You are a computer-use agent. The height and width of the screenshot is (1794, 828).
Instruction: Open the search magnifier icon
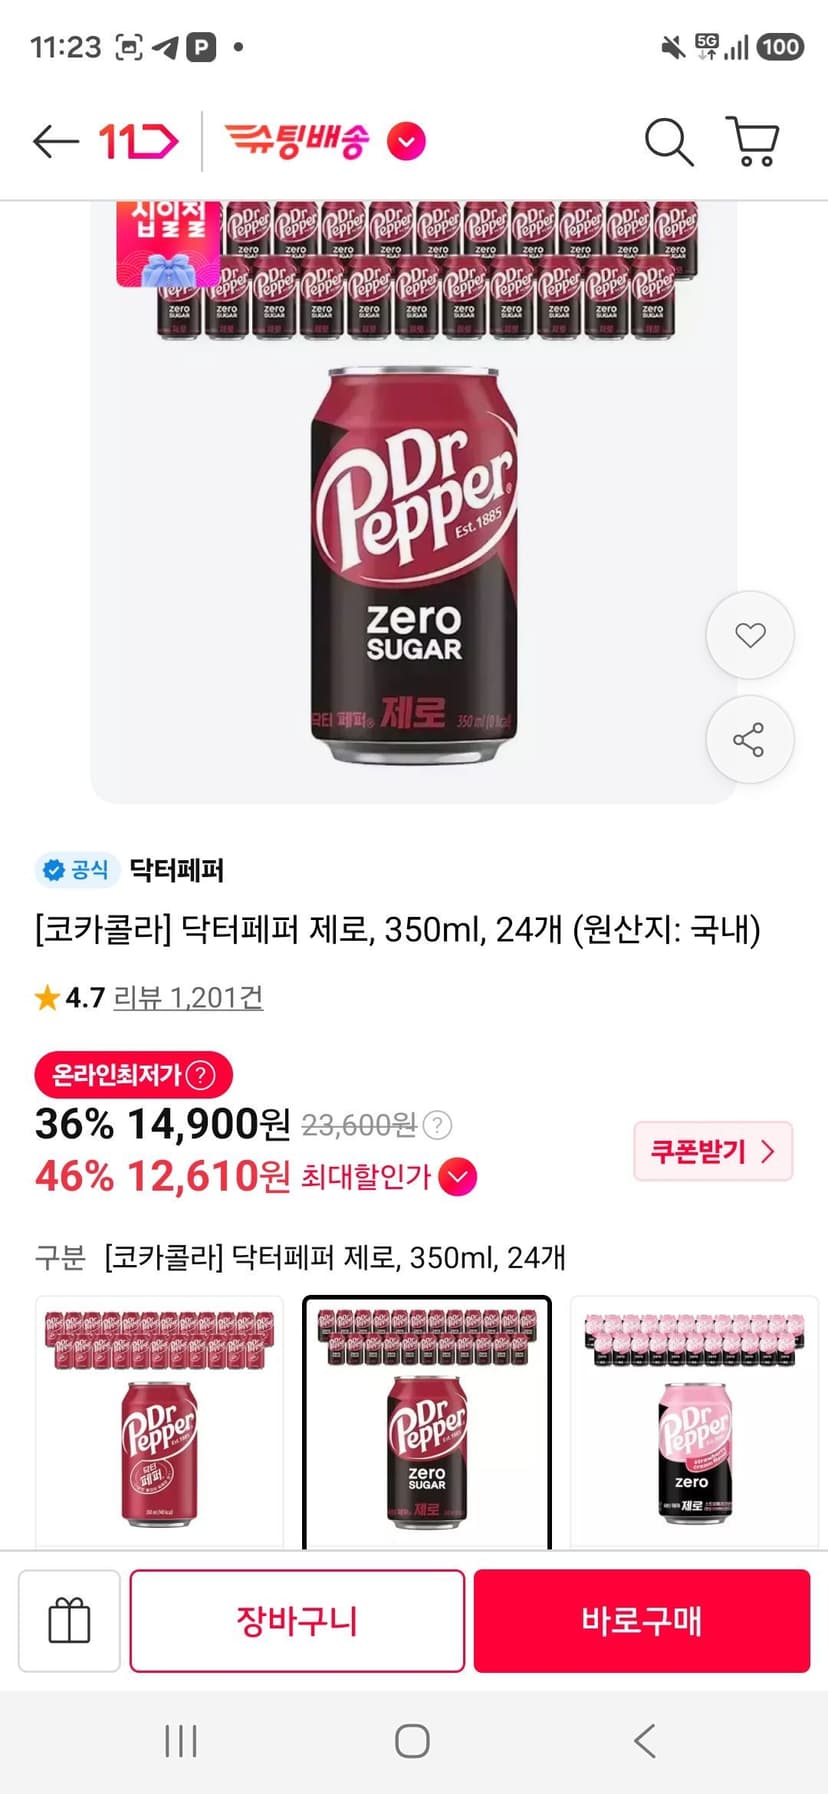[x=669, y=142]
